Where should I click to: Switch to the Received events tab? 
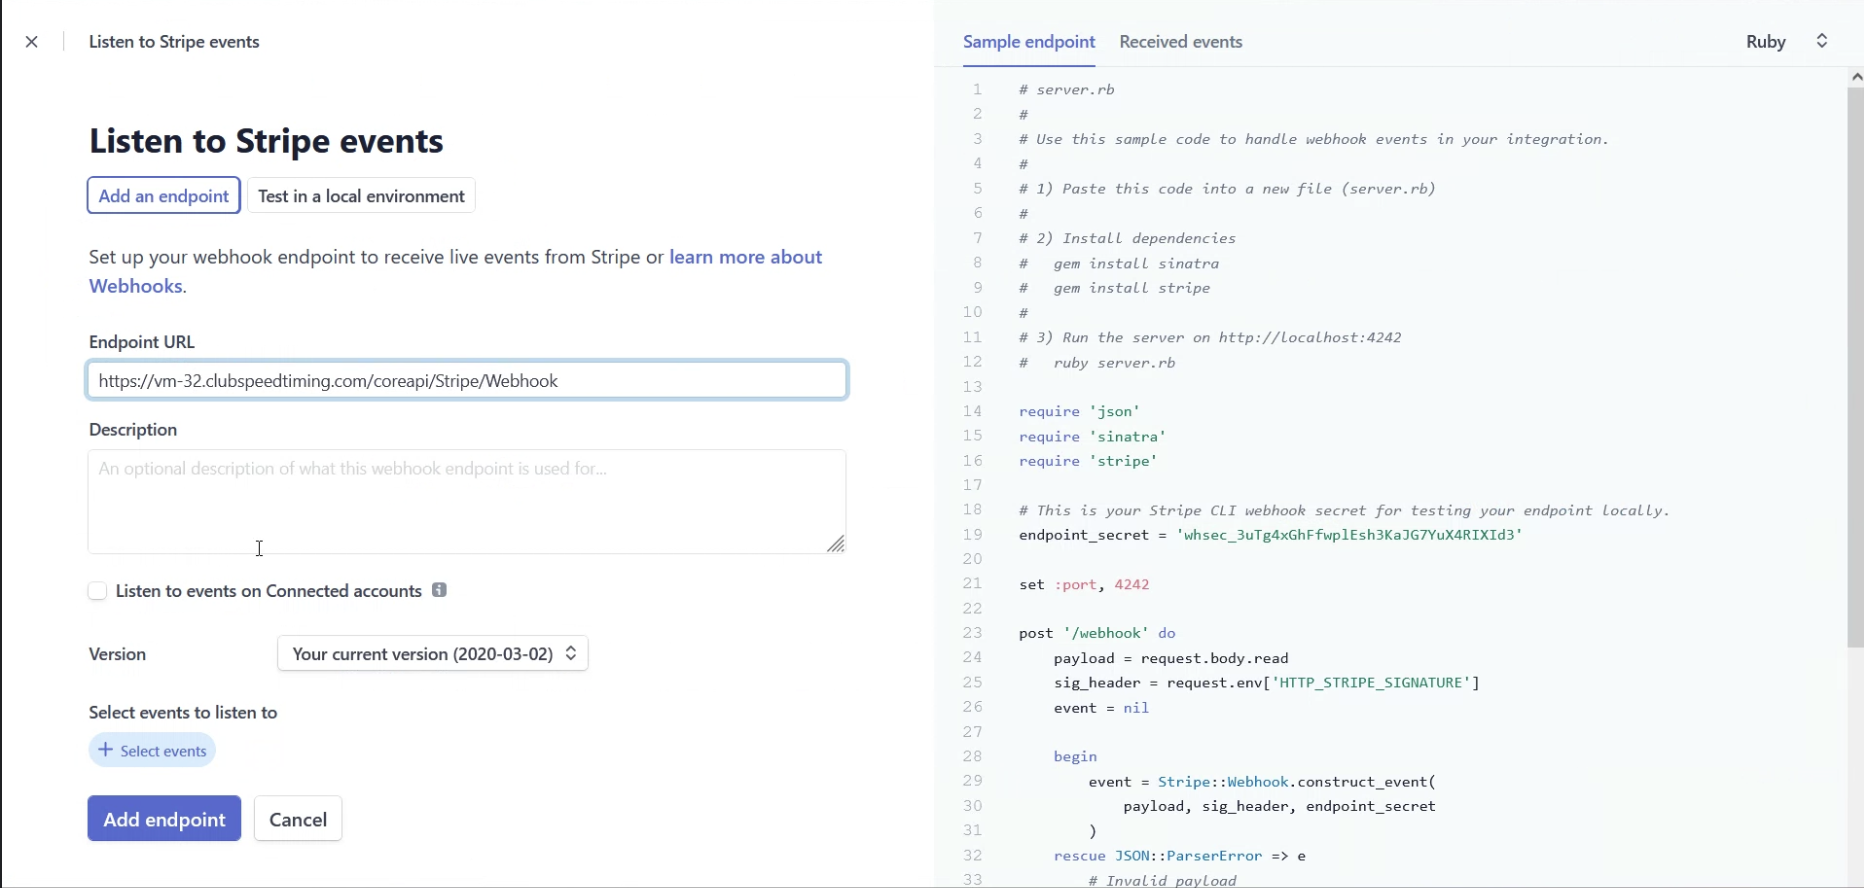(1181, 42)
